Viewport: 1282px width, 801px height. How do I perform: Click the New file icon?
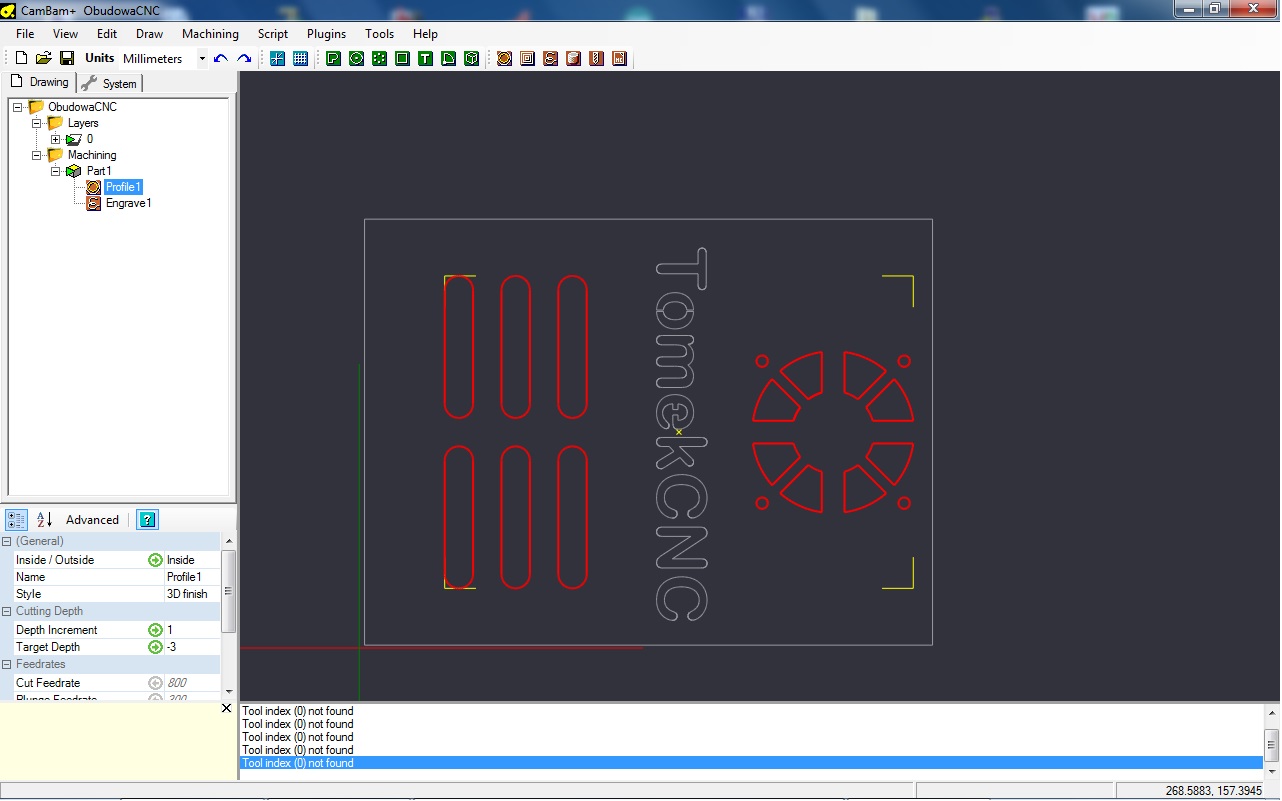tap(21, 58)
